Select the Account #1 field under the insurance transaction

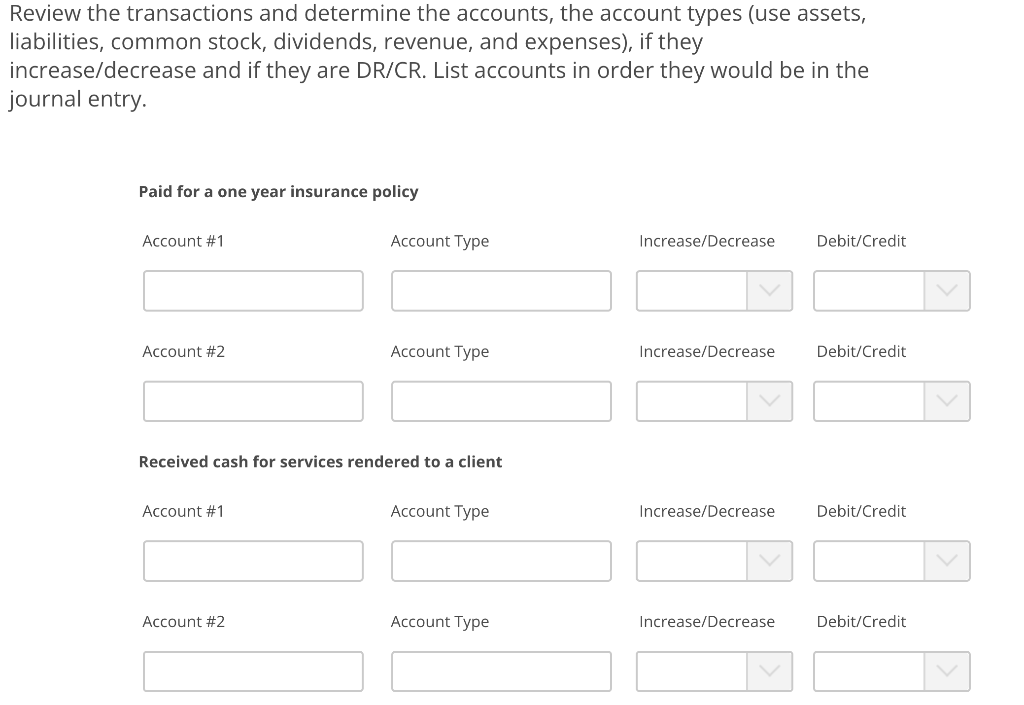(253, 291)
